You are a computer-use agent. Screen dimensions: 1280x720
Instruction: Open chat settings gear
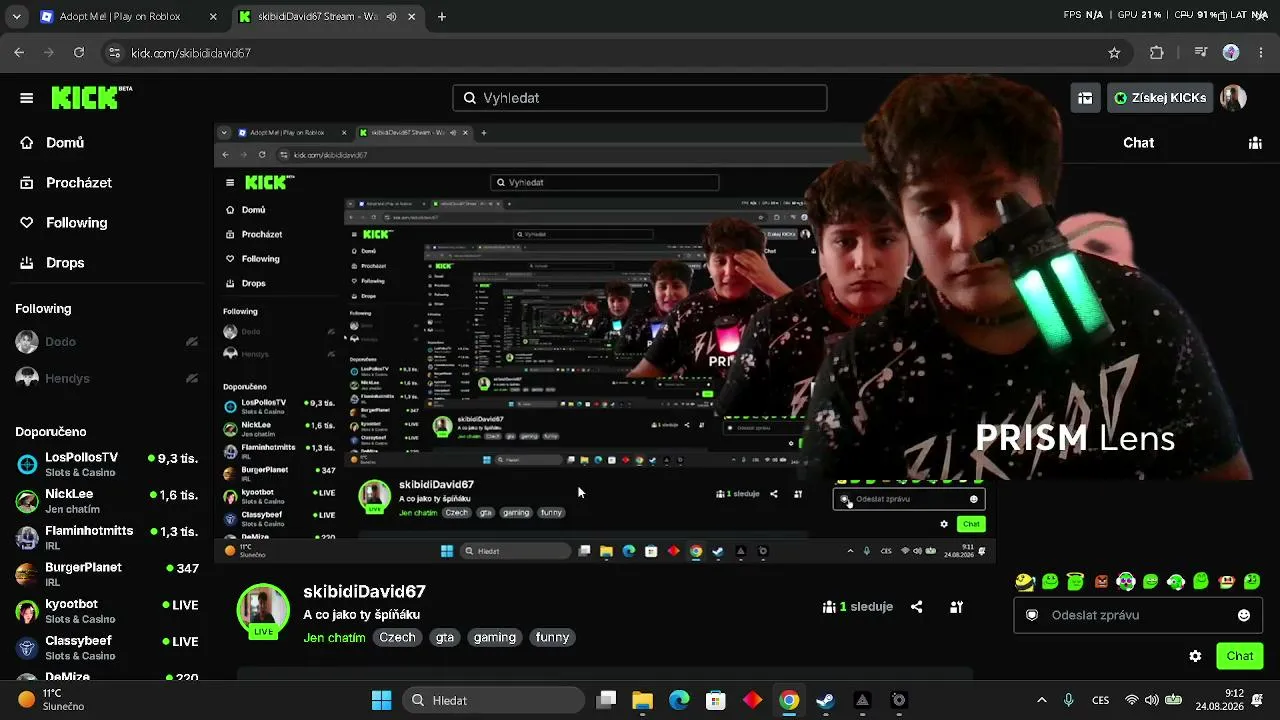(x=1195, y=656)
